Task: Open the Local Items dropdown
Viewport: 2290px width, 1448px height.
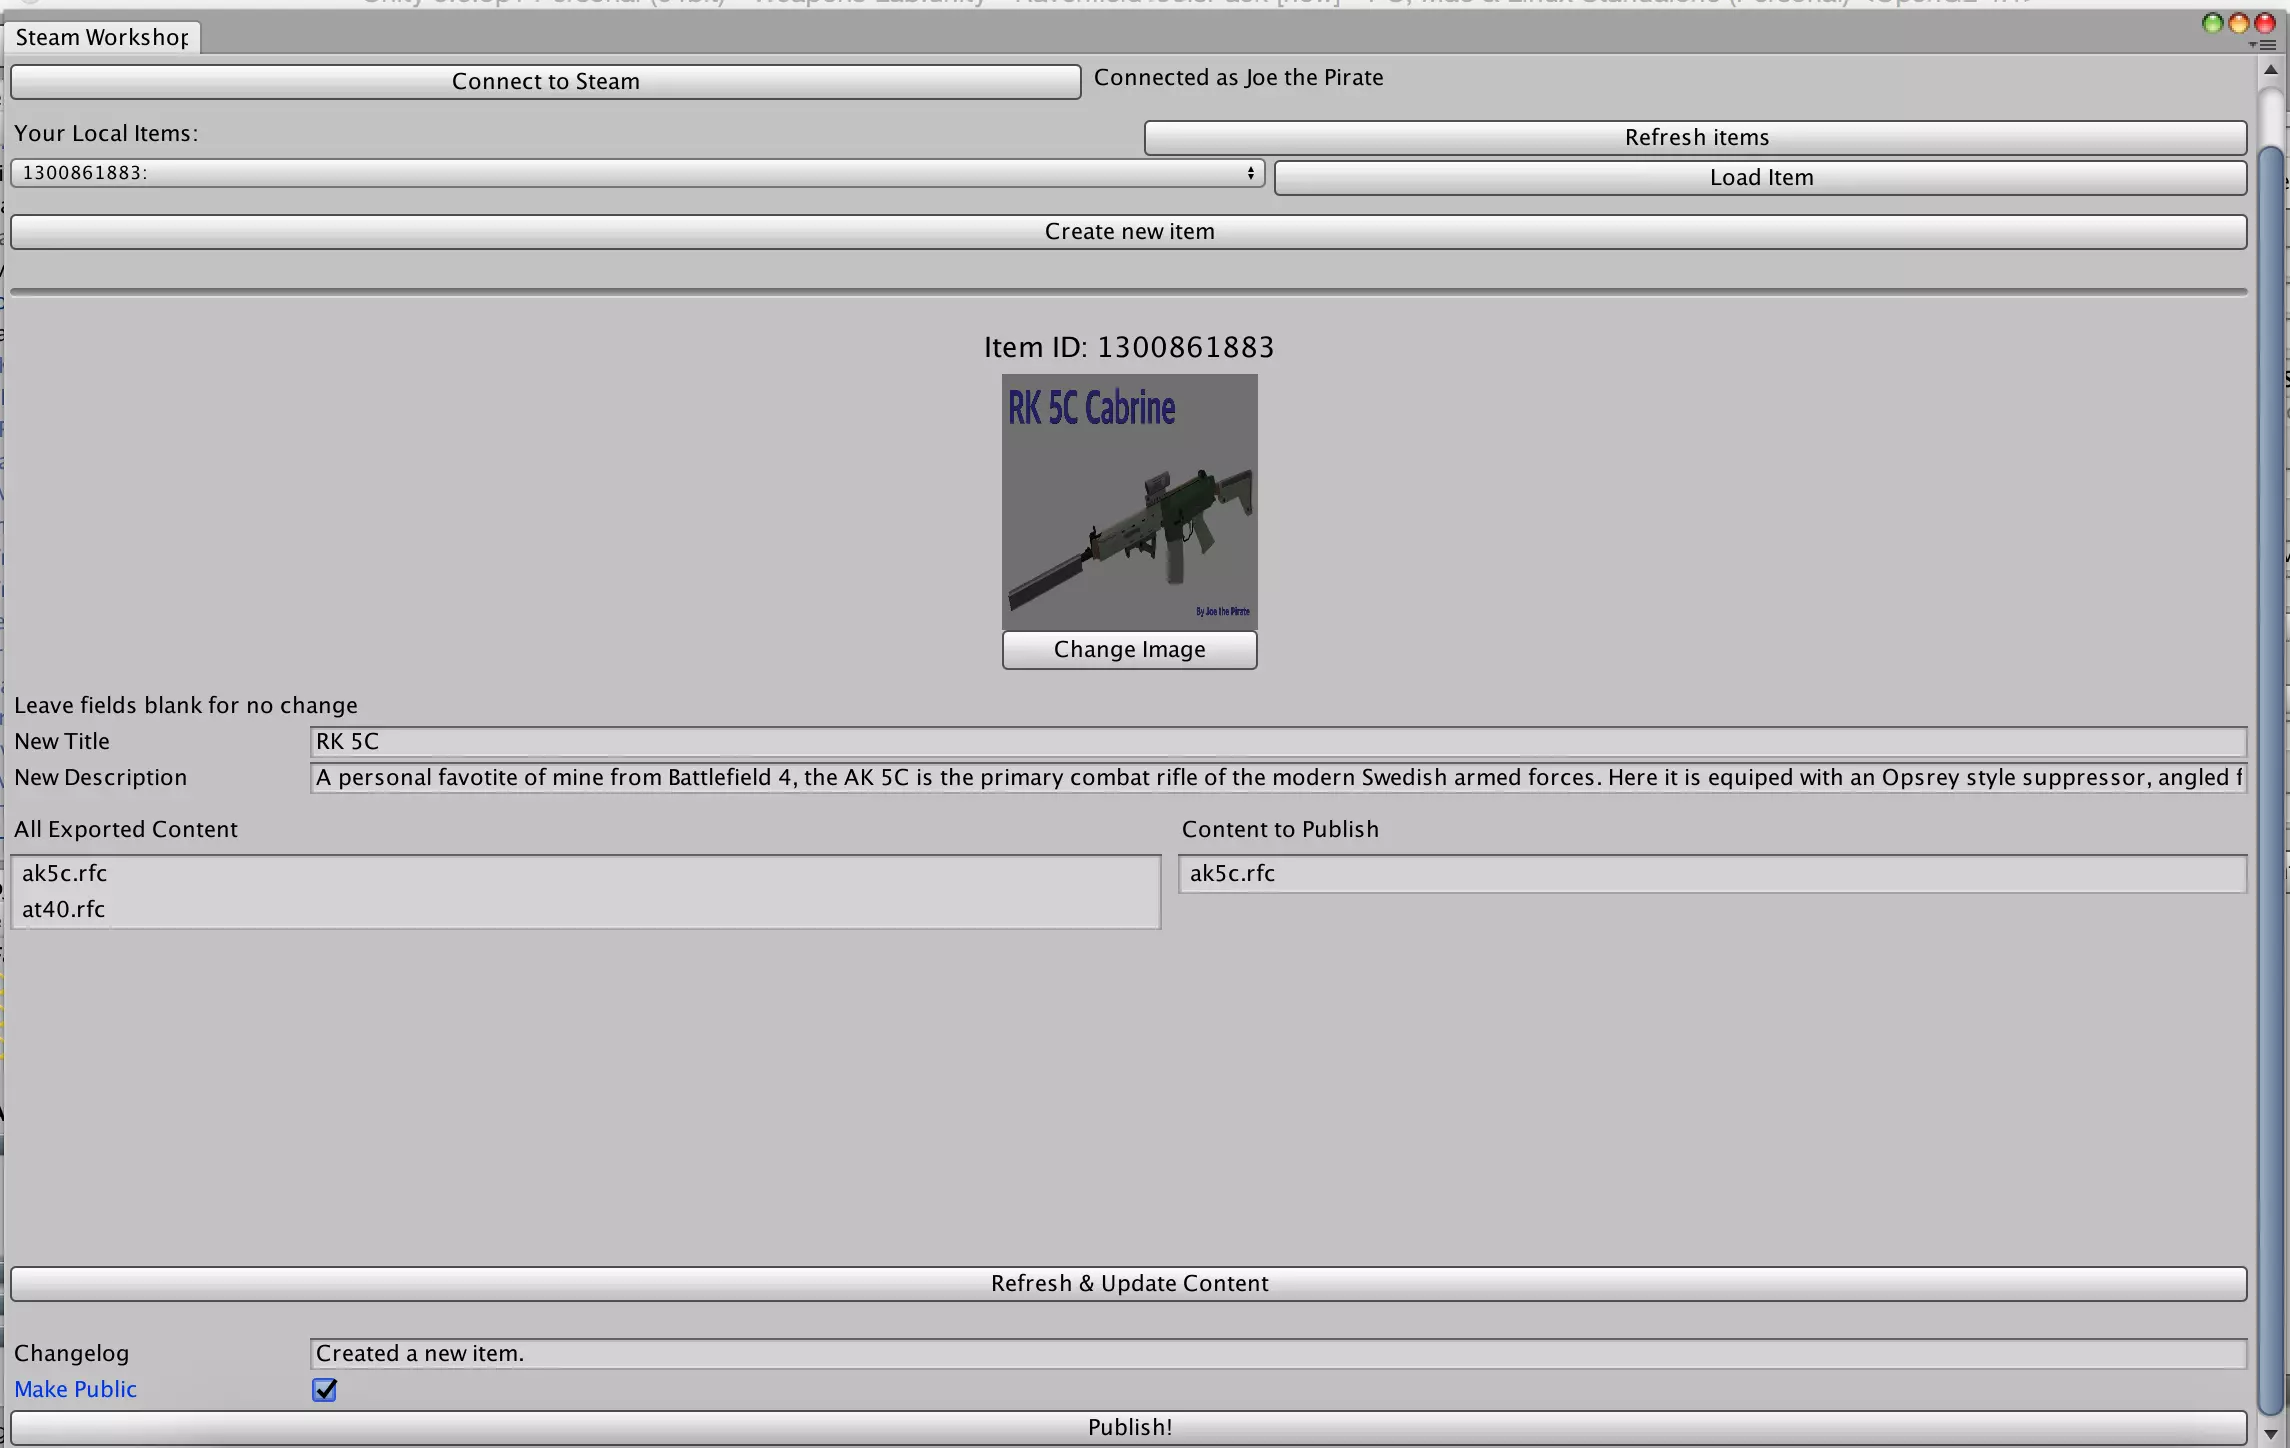Action: pos(637,173)
